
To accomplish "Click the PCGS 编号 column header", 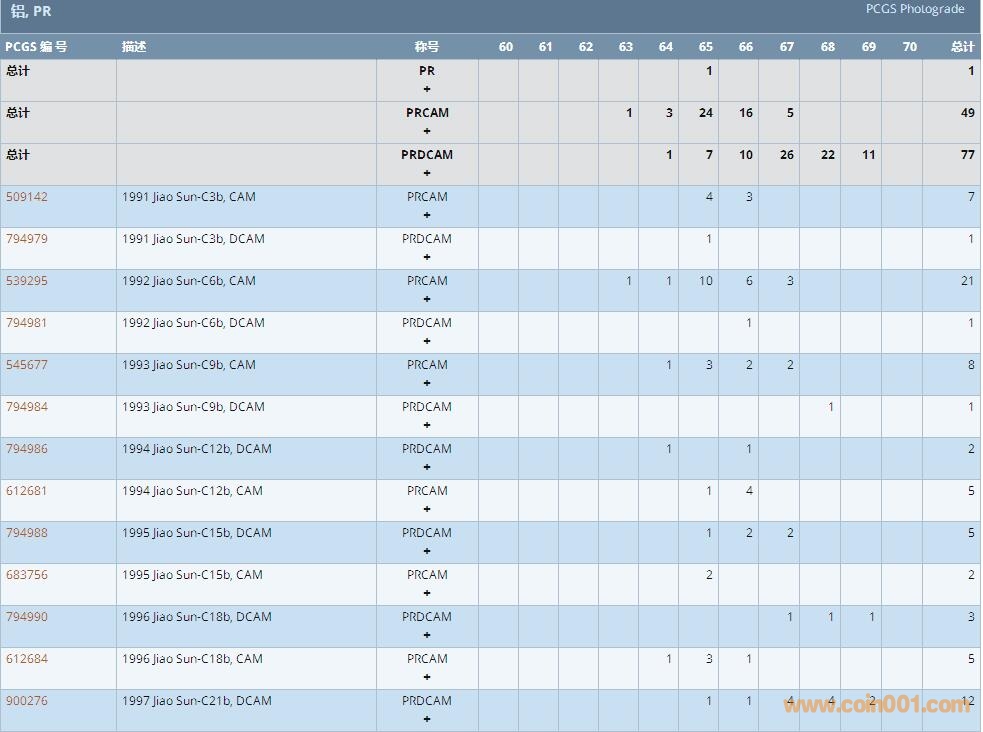I will (x=36, y=47).
